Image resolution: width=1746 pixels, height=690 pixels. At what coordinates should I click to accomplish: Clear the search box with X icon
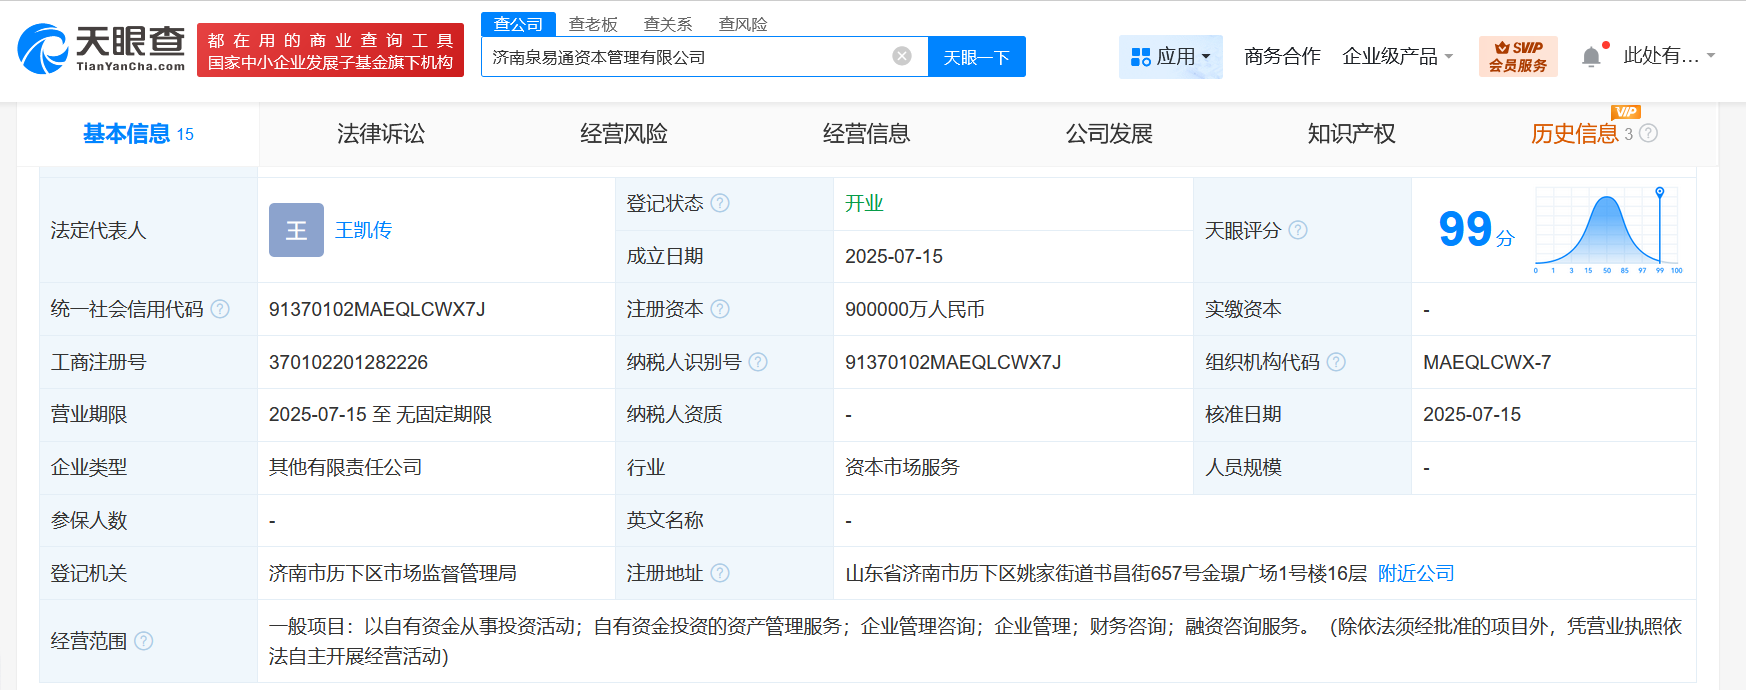pyautogui.click(x=902, y=56)
